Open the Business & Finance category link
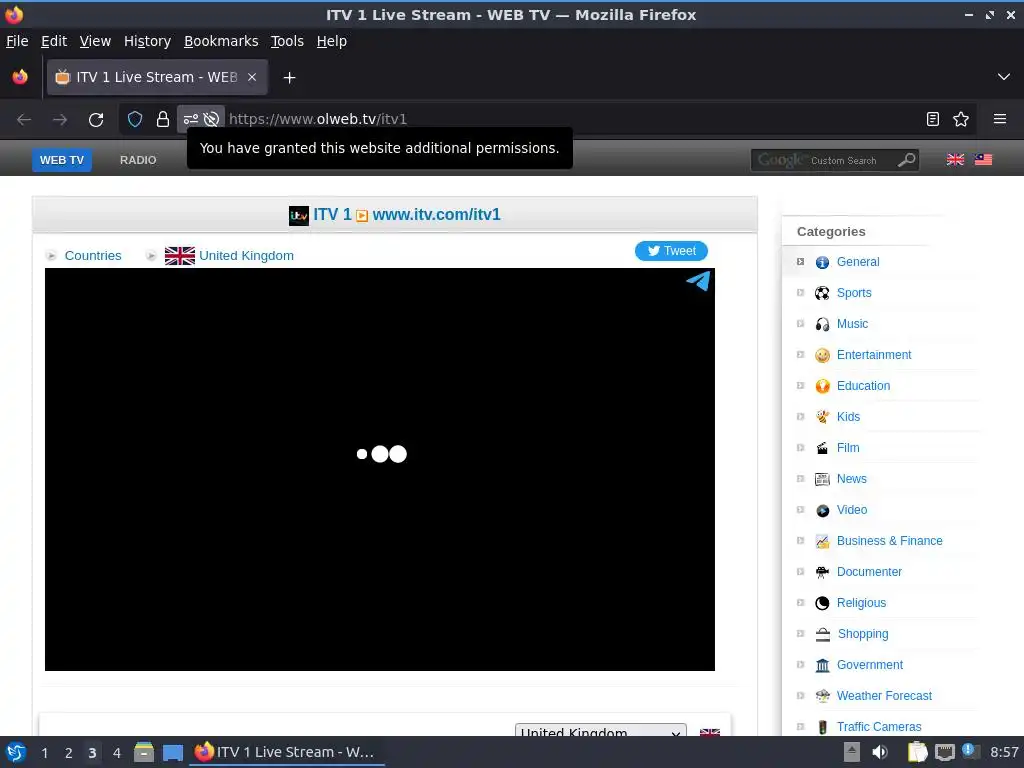The height and width of the screenshot is (768, 1024). (889, 541)
